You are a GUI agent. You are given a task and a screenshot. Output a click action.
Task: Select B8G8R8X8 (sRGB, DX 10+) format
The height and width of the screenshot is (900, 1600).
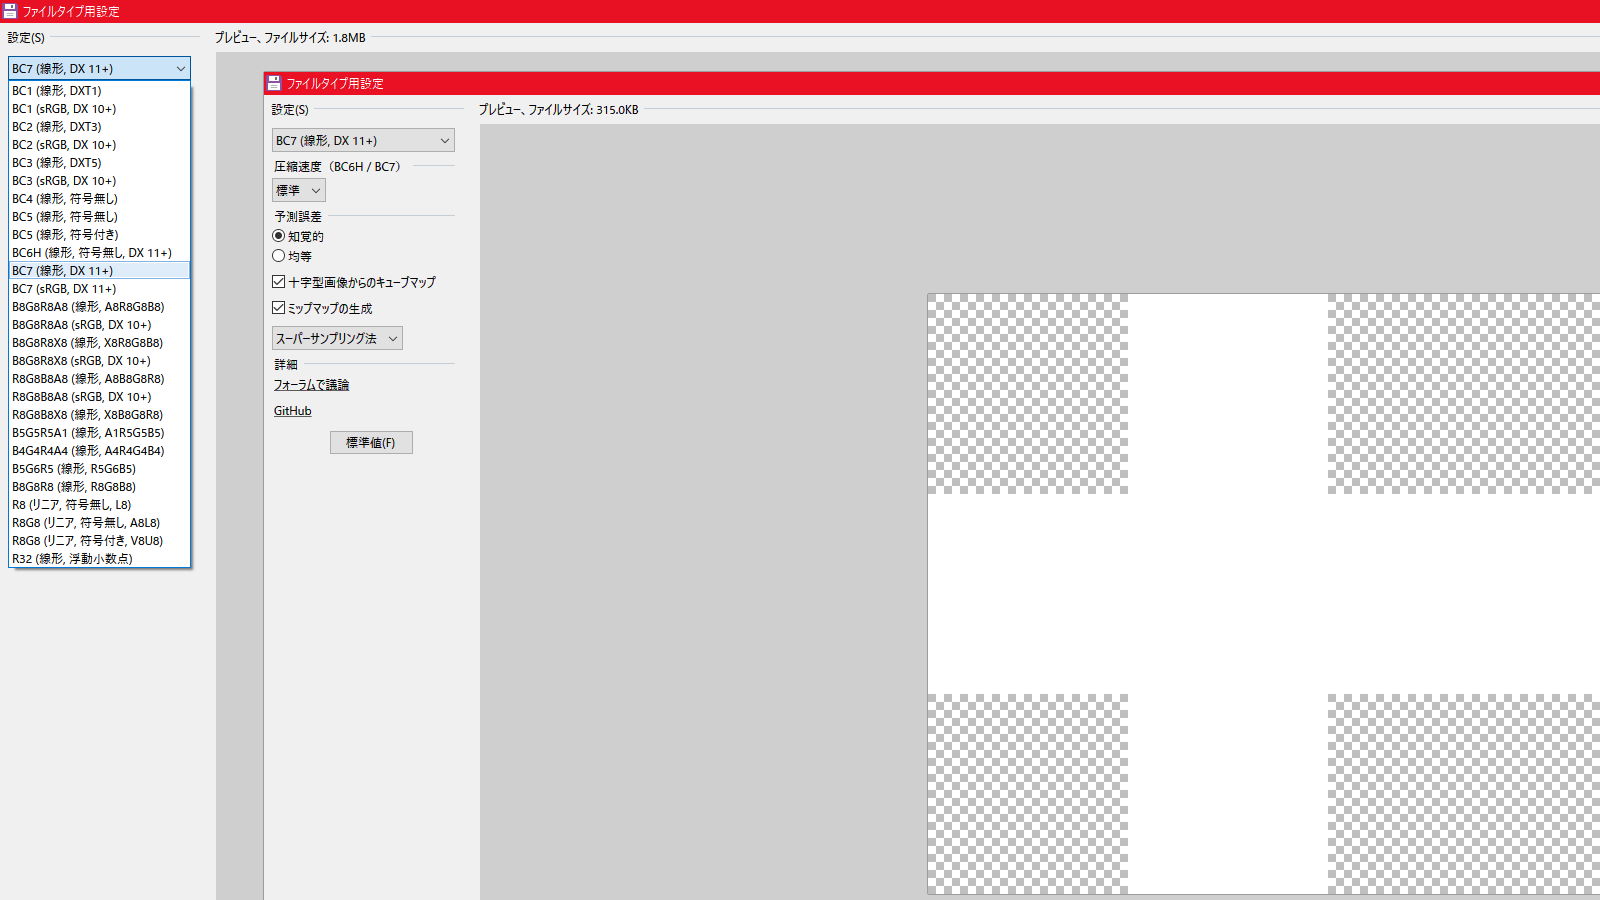coord(99,360)
